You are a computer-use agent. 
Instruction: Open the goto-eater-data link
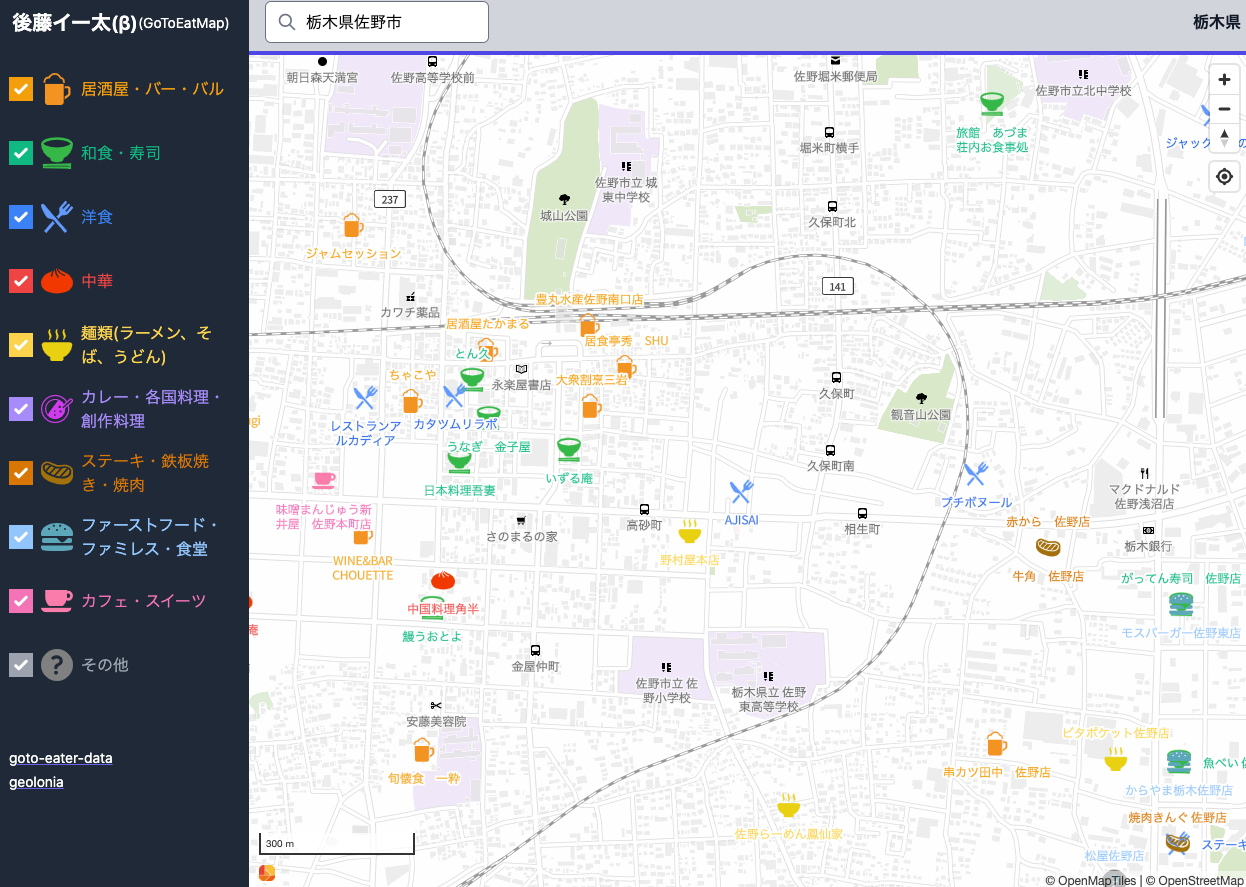click(x=61, y=758)
